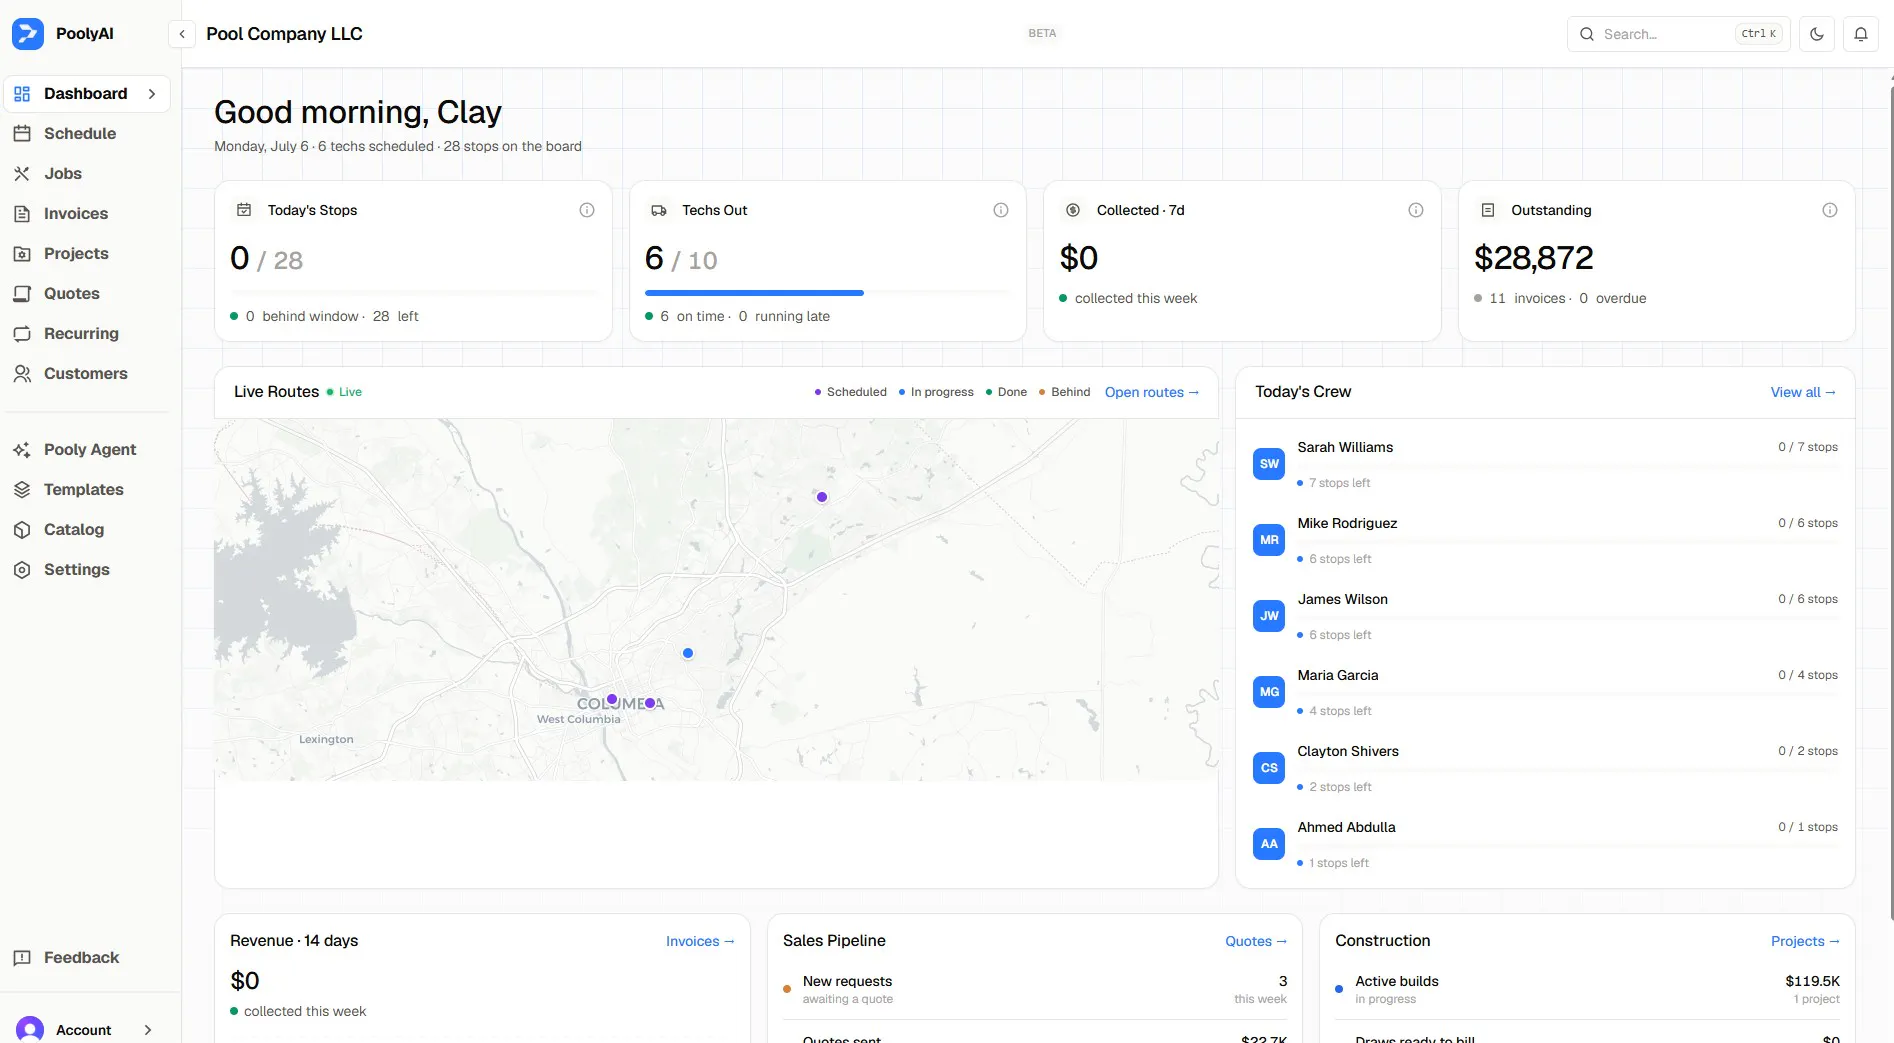Select Ahmed Abdulla's AA avatar
The image size is (1894, 1043).
[x=1269, y=844]
